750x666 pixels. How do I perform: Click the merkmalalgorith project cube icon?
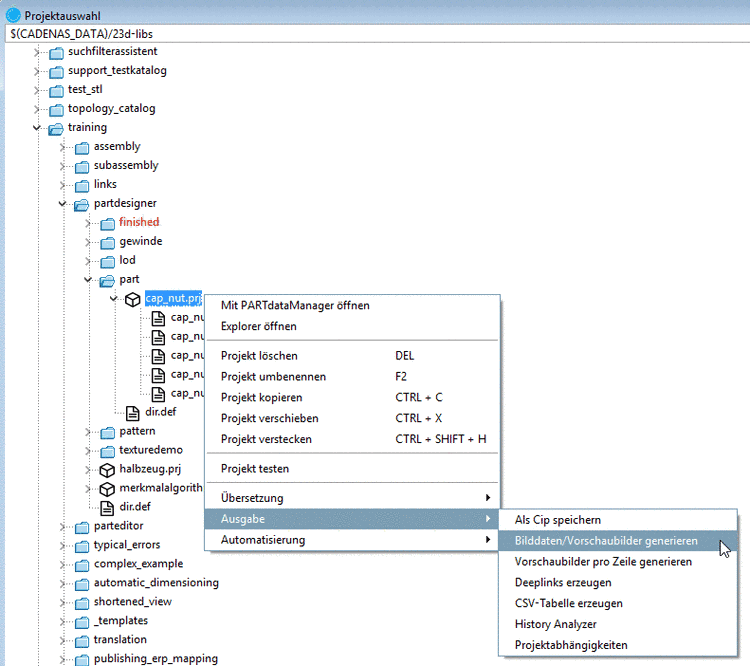click(x=107, y=488)
